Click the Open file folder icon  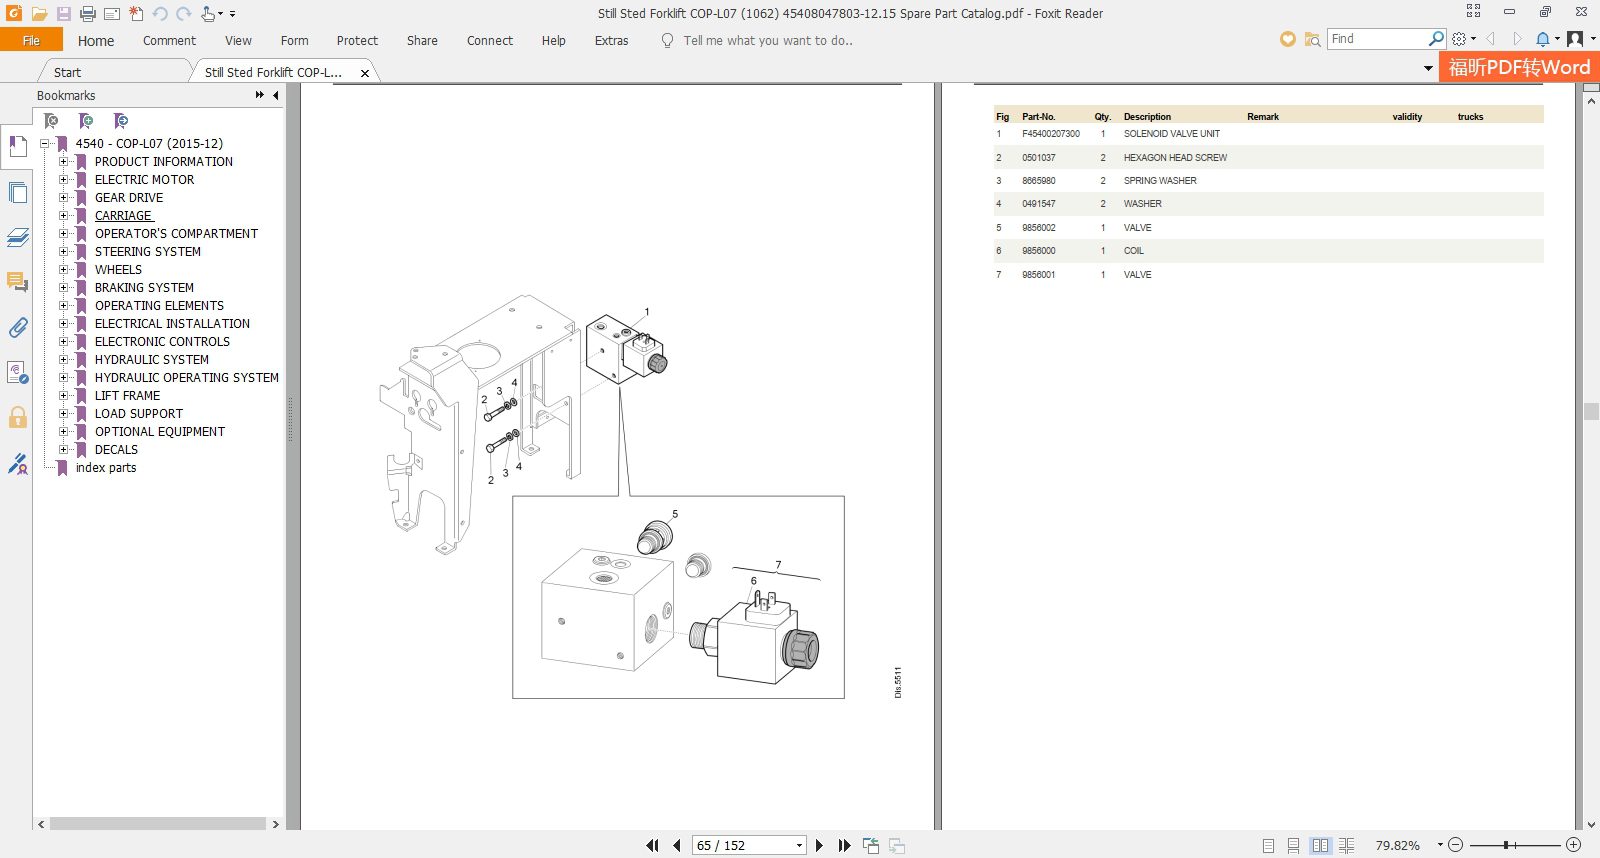click(x=39, y=14)
